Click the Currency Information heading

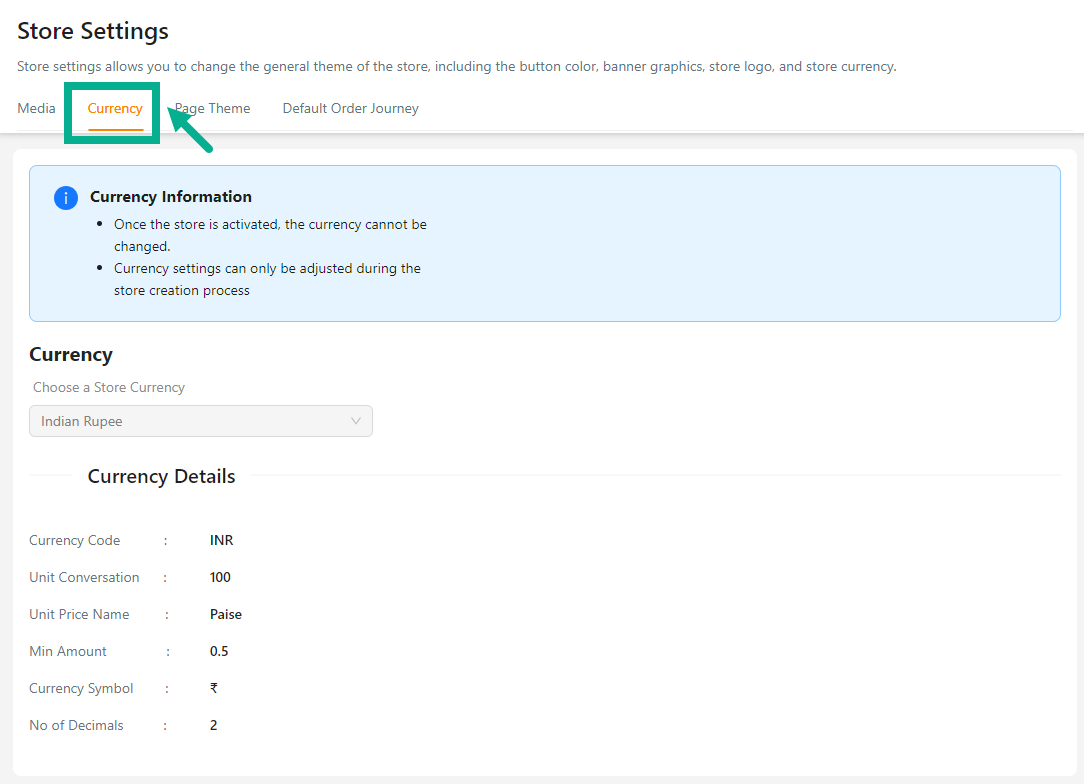(171, 197)
